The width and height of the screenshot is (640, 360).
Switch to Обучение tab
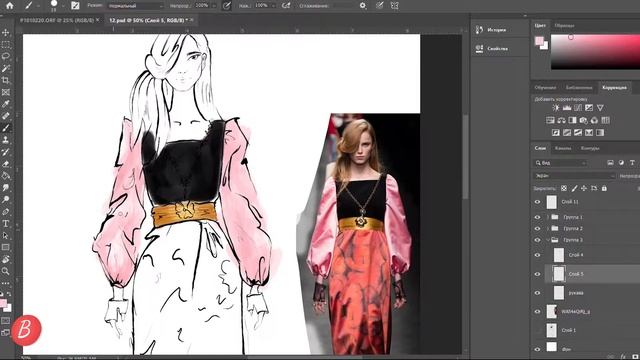coord(545,88)
